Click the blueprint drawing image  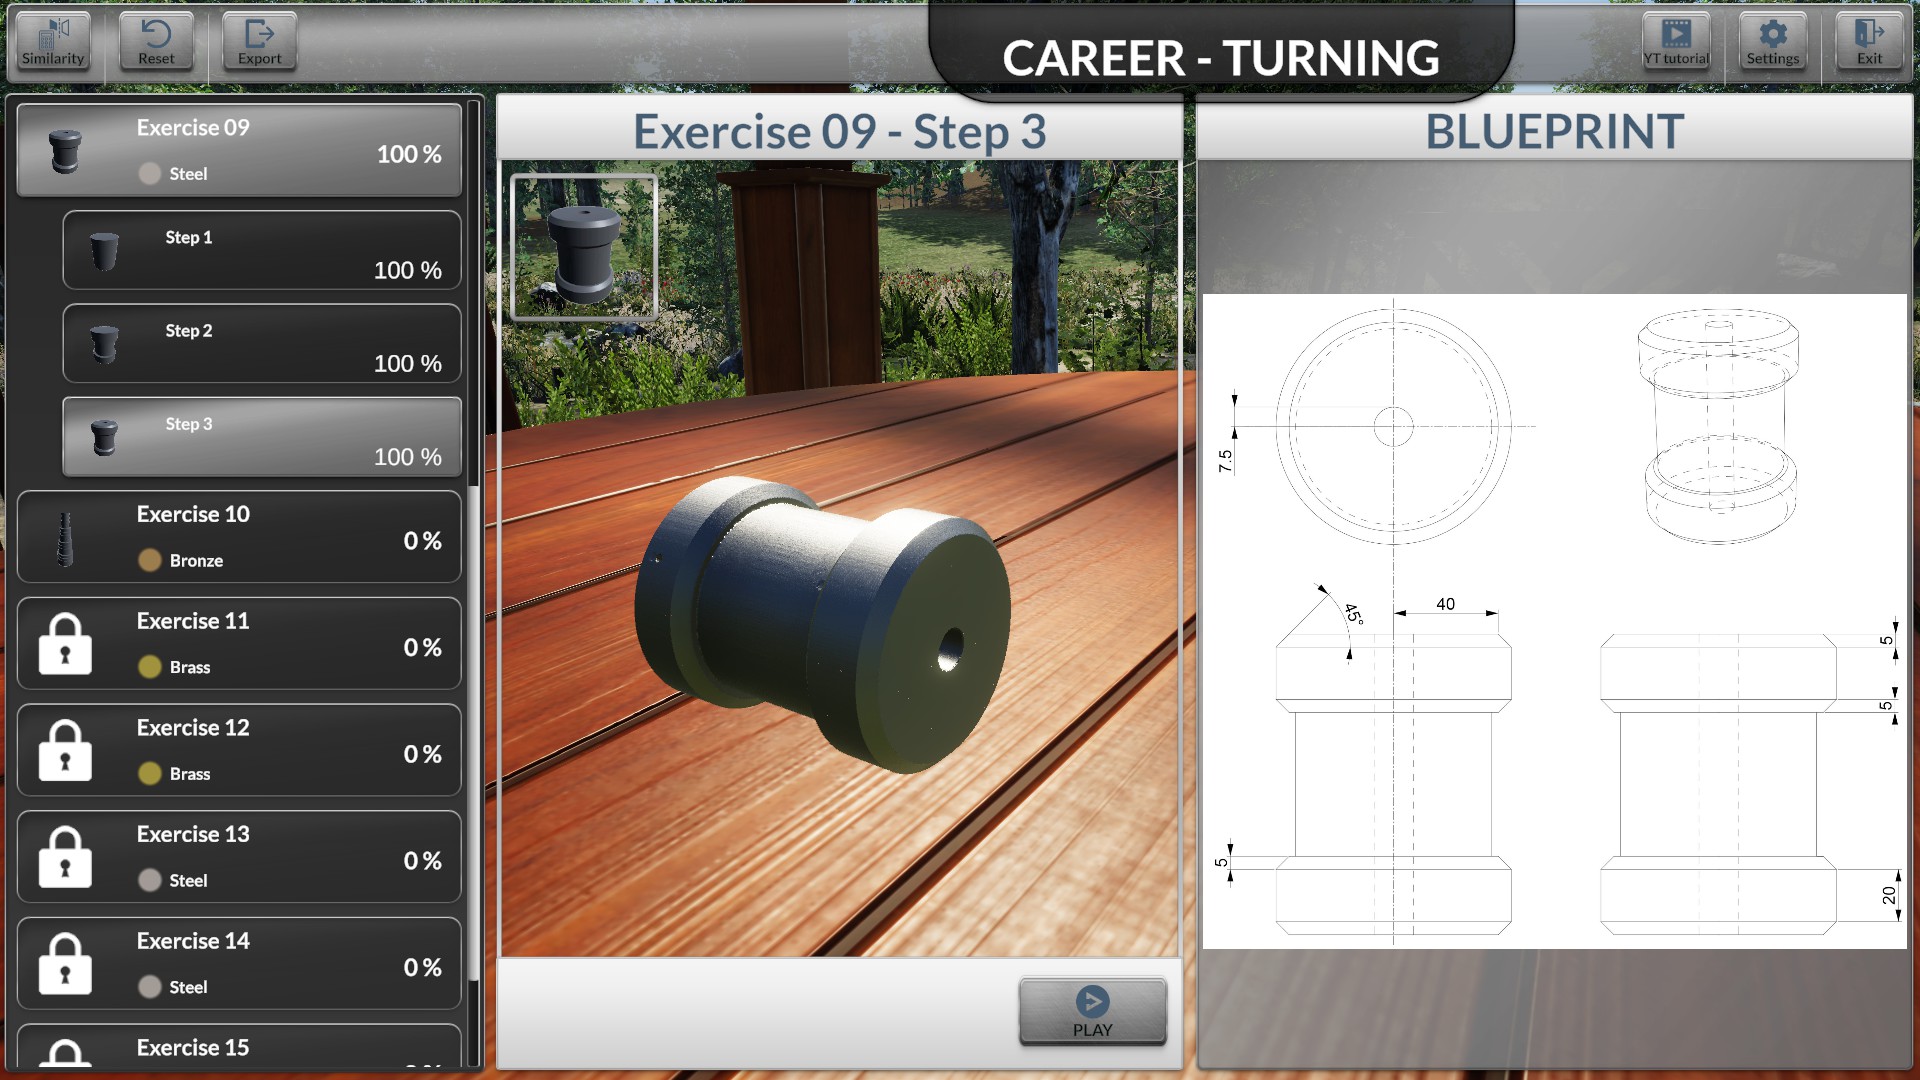click(x=1553, y=621)
